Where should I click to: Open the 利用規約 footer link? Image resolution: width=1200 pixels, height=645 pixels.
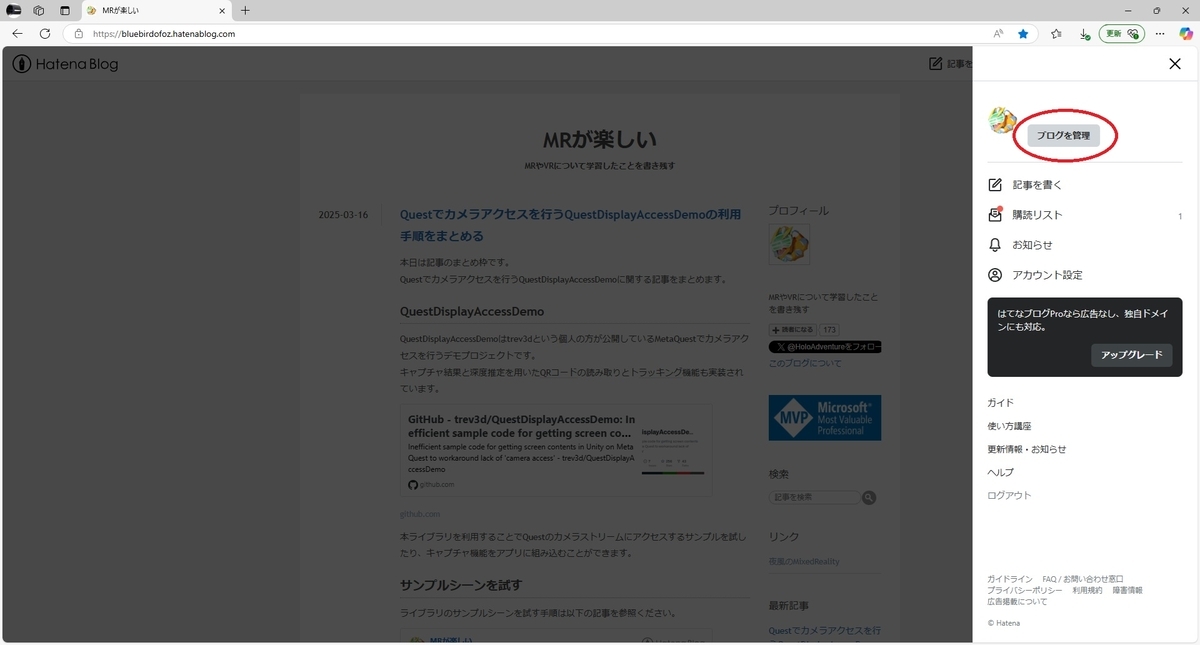point(1087,590)
